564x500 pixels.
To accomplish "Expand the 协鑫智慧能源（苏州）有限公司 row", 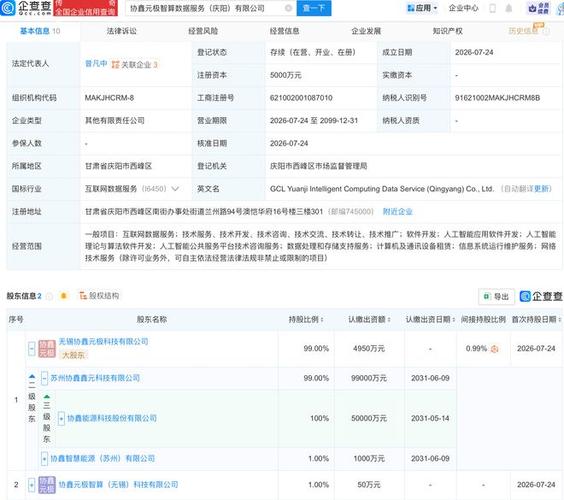I will (x=44, y=459).
